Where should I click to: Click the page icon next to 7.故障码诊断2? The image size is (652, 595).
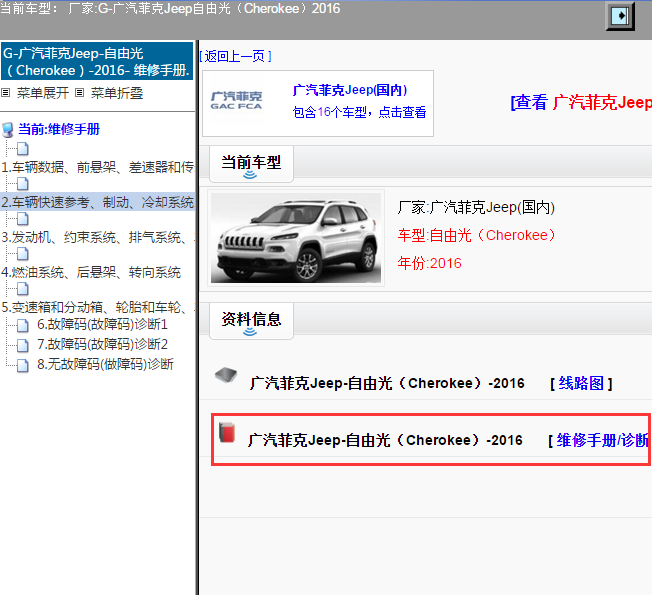click(x=22, y=345)
